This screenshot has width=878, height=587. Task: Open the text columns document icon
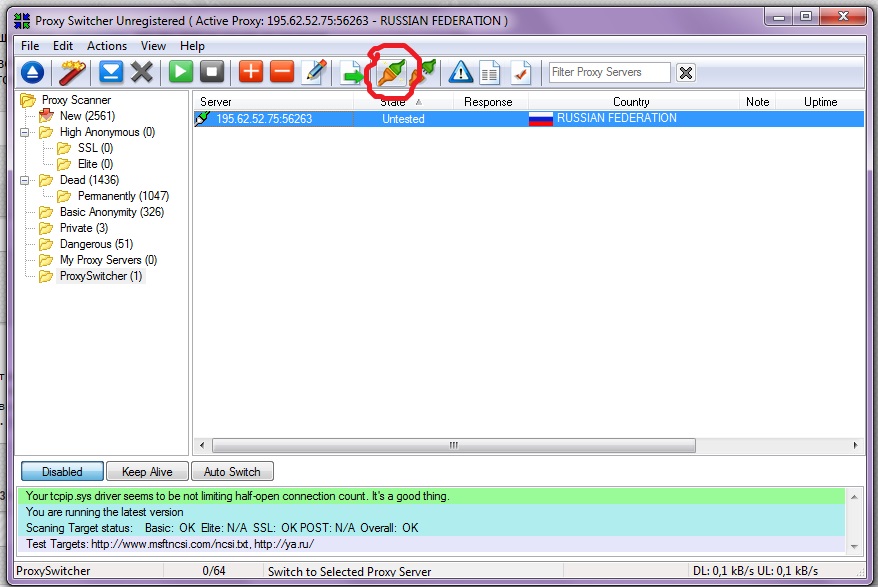coord(489,72)
